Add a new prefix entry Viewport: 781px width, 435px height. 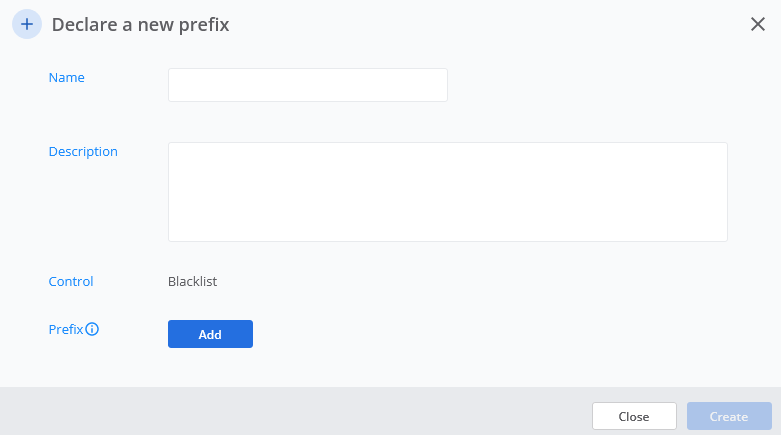click(x=210, y=334)
